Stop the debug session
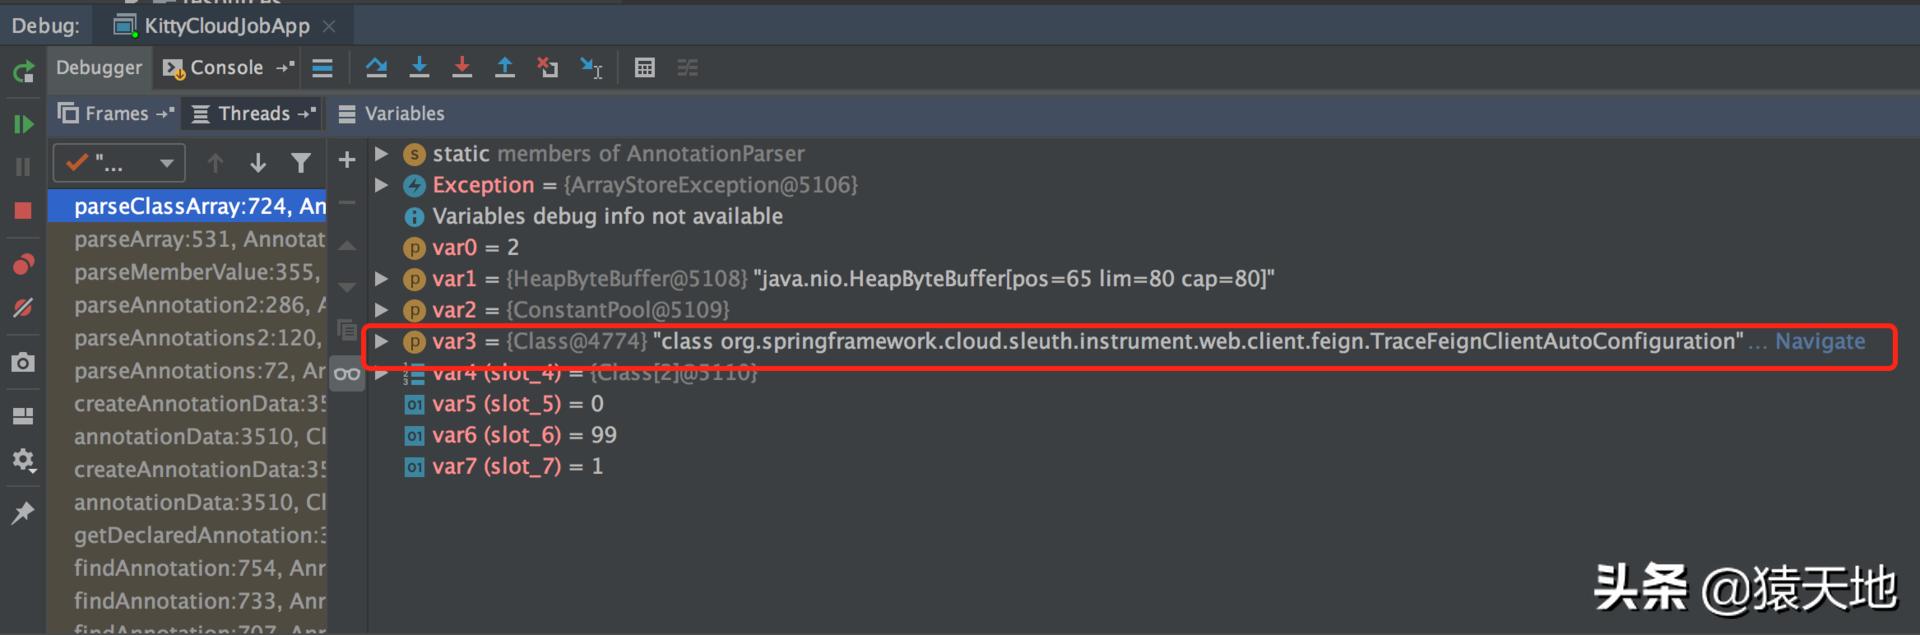Viewport: 1920px width, 635px height. [x=23, y=210]
